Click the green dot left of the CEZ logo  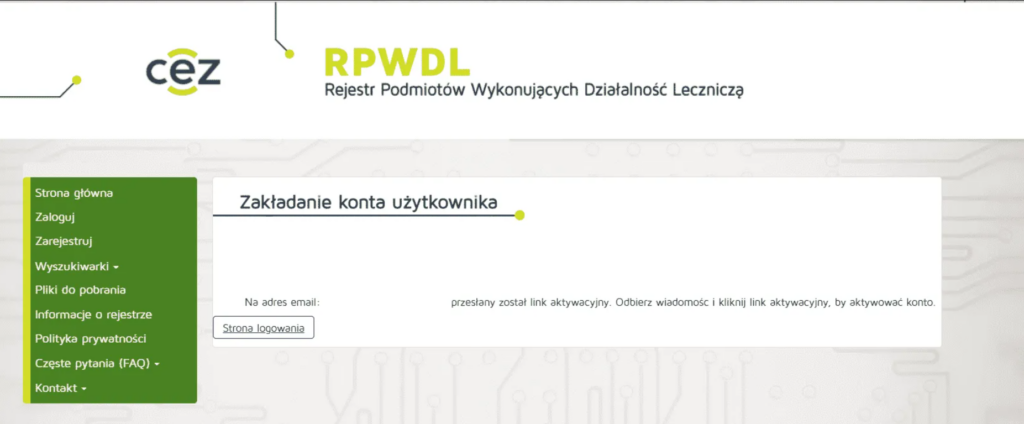tap(77, 80)
